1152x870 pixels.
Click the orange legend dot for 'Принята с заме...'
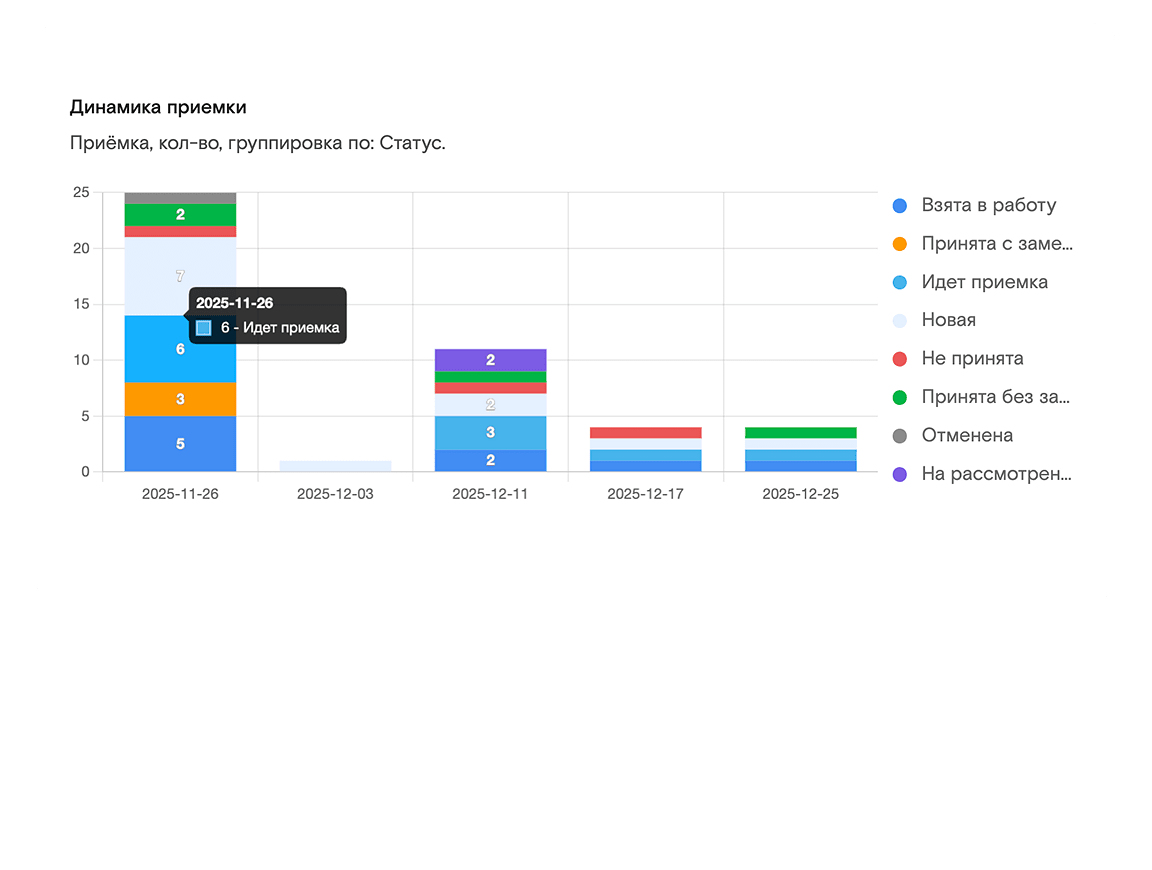pyautogui.click(x=899, y=244)
